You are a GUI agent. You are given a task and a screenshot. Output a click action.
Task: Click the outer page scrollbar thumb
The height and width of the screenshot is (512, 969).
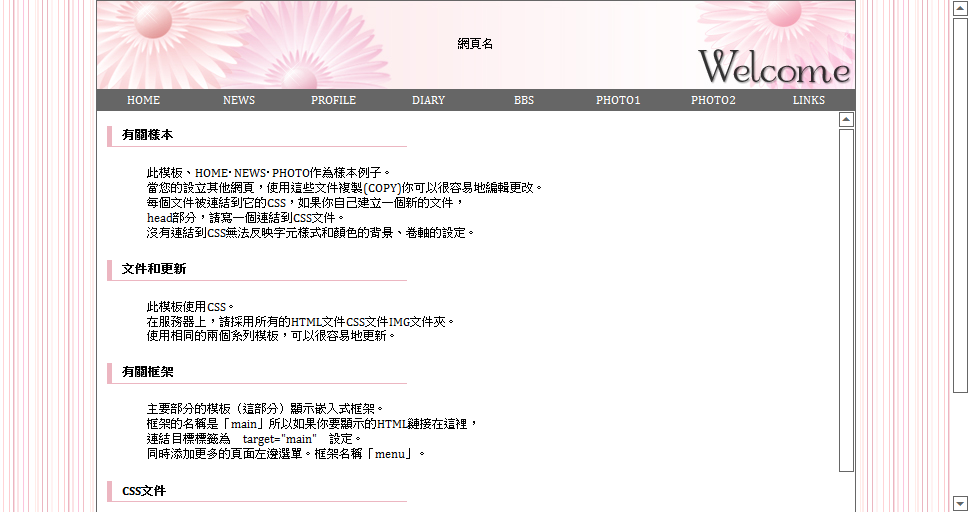(x=960, y=205)
